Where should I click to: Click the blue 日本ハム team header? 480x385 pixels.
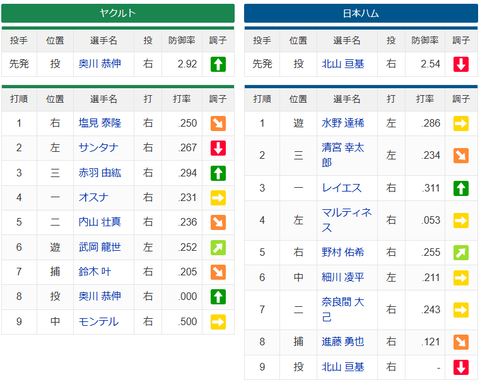pos(361,13)
